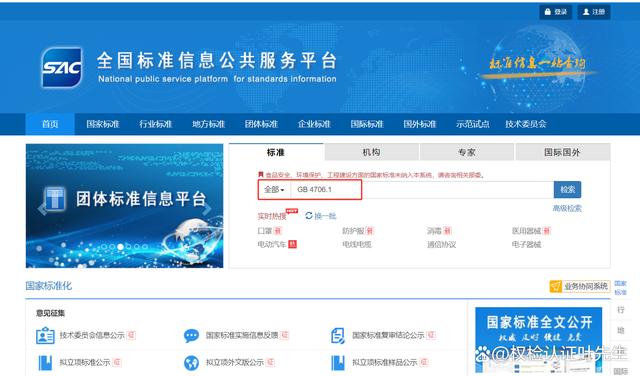Open the 企业标准 navigation item

coord(314,124)
